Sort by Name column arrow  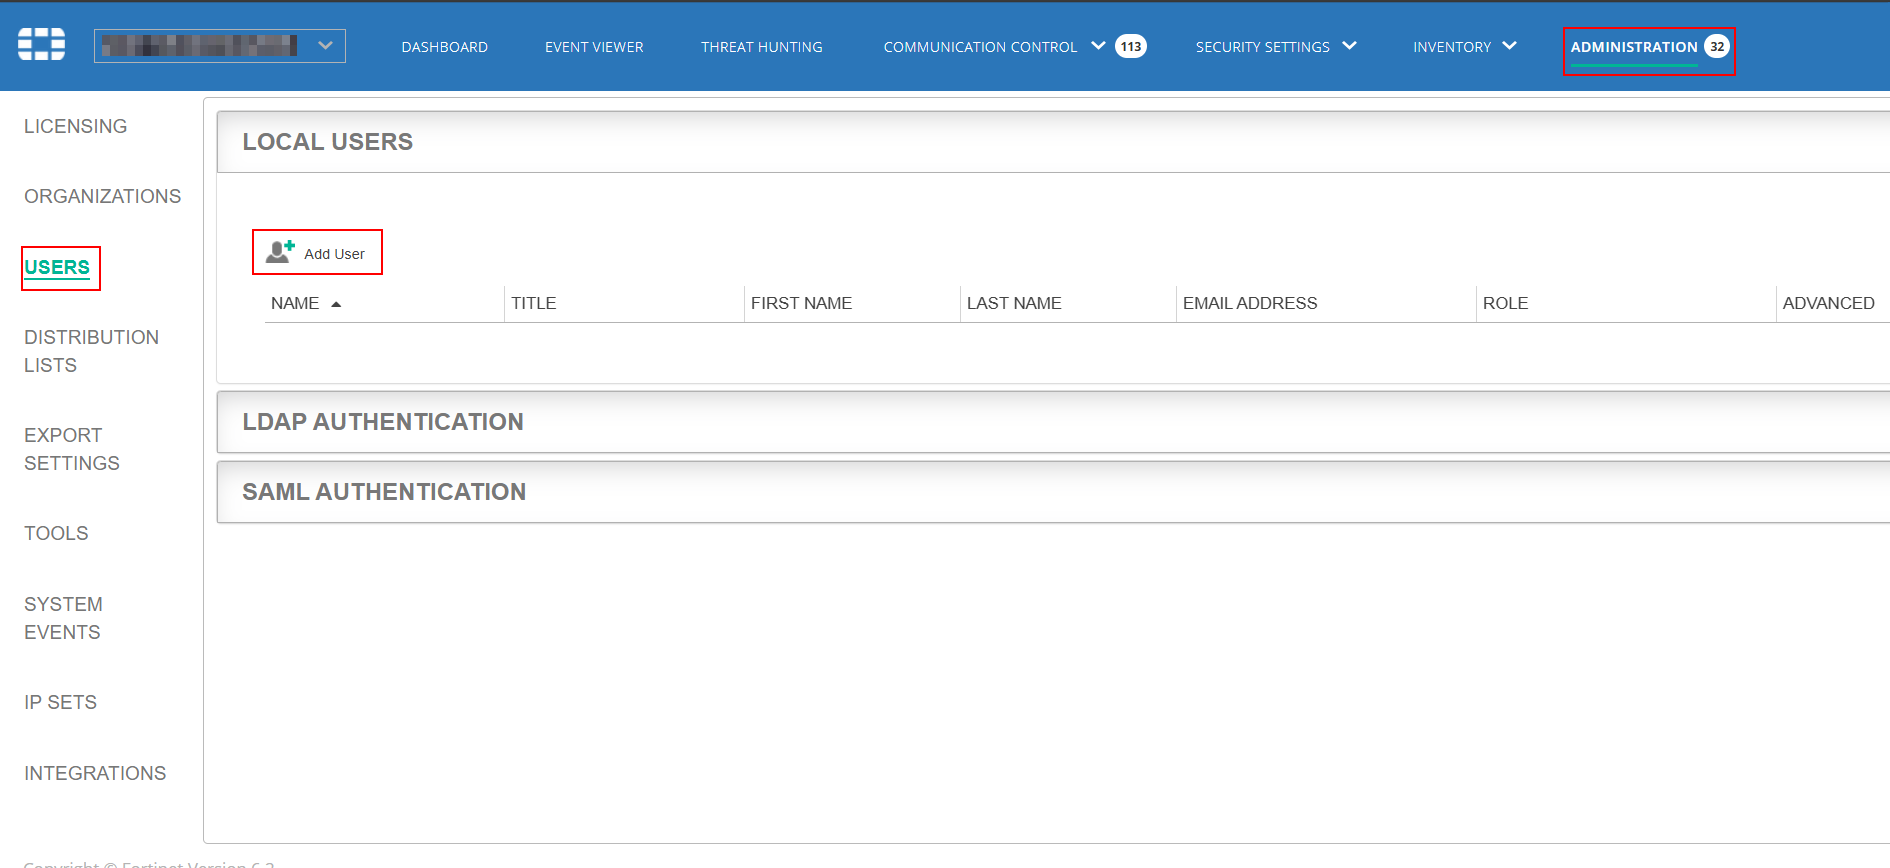336,304
